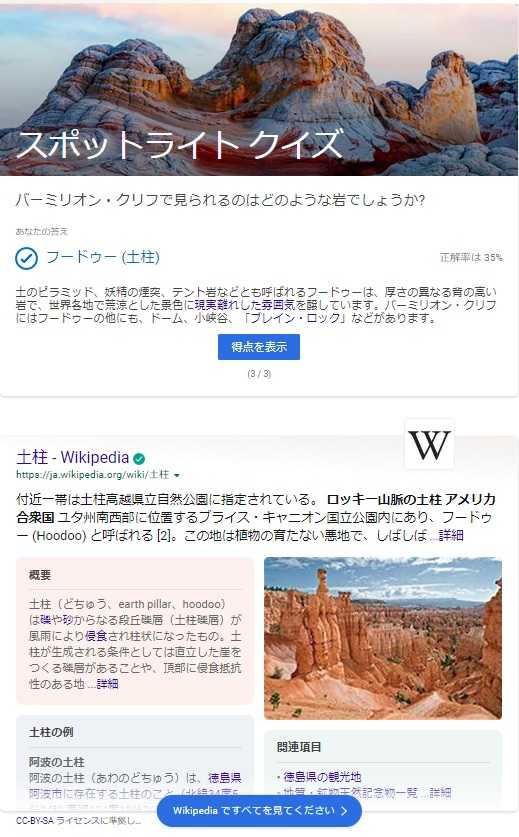Image resolution: width=519 pixels, height=837 pixels.
Task: Expand 詳細 in the 概要 card
Action: [x=107, y=684]
